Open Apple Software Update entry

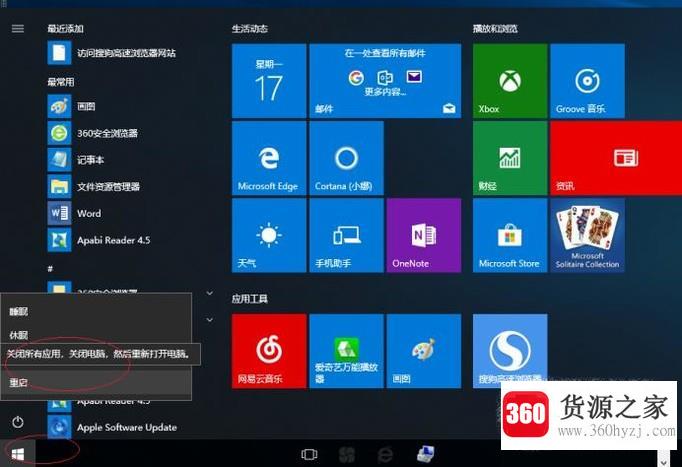[112, 427]
